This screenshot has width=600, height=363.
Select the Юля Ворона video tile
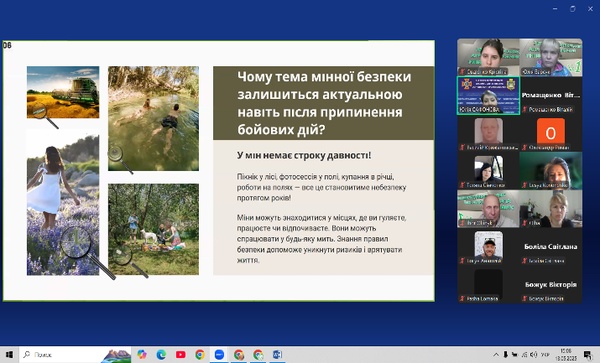551,57
